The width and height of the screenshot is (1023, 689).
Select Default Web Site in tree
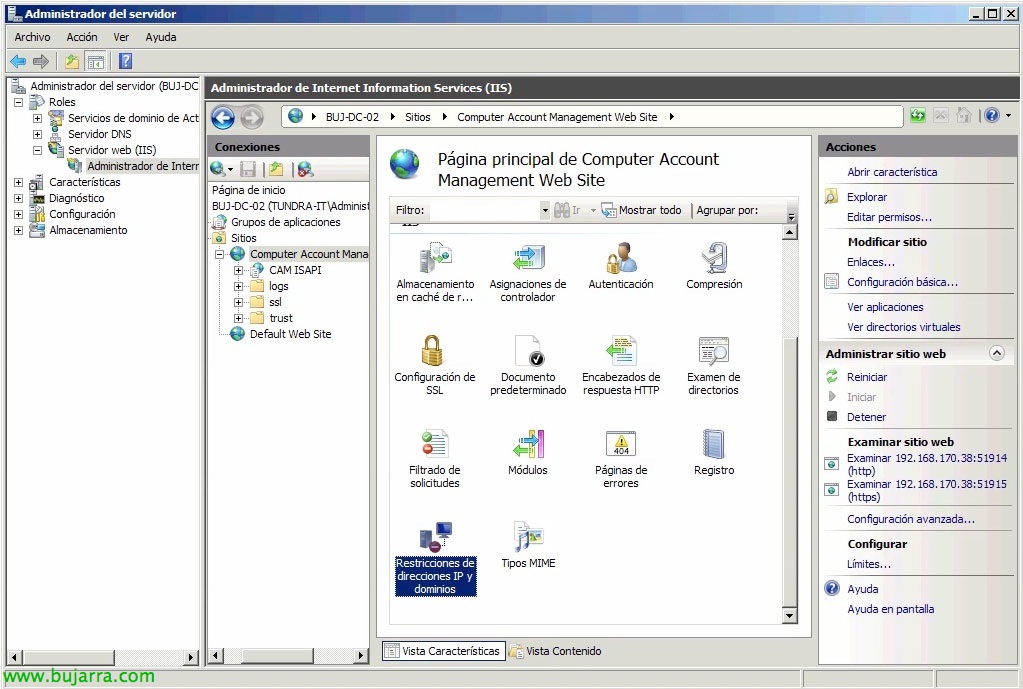coord(290,334)
